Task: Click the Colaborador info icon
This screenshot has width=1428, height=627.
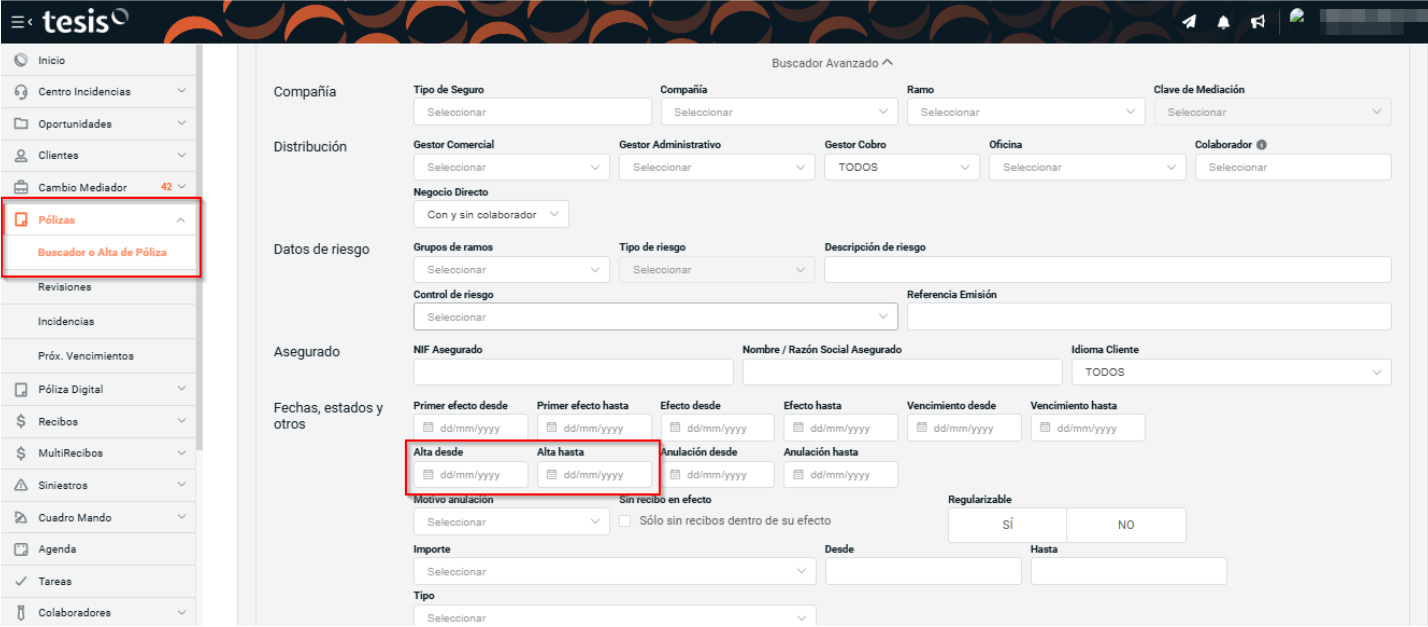Action: point(1262,145)
